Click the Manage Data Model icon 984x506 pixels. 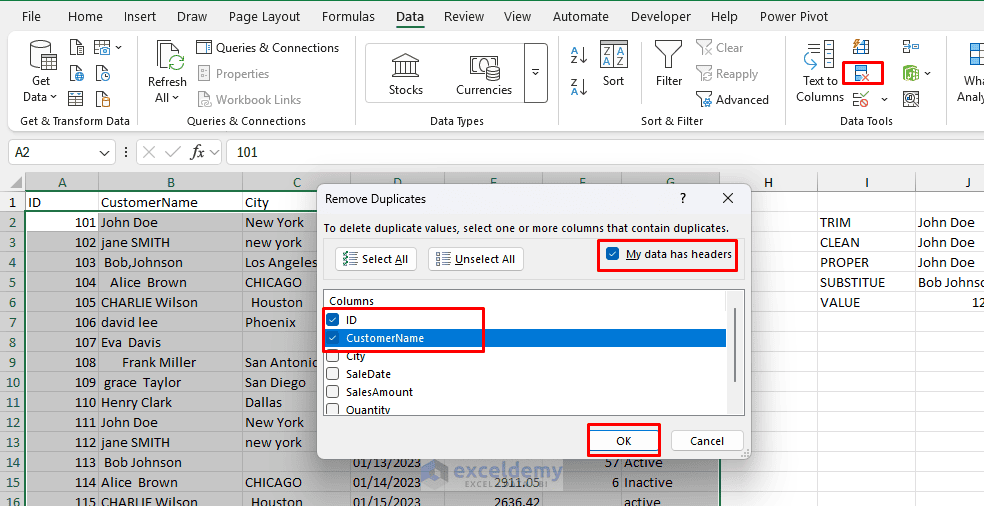tap(911, 99)
